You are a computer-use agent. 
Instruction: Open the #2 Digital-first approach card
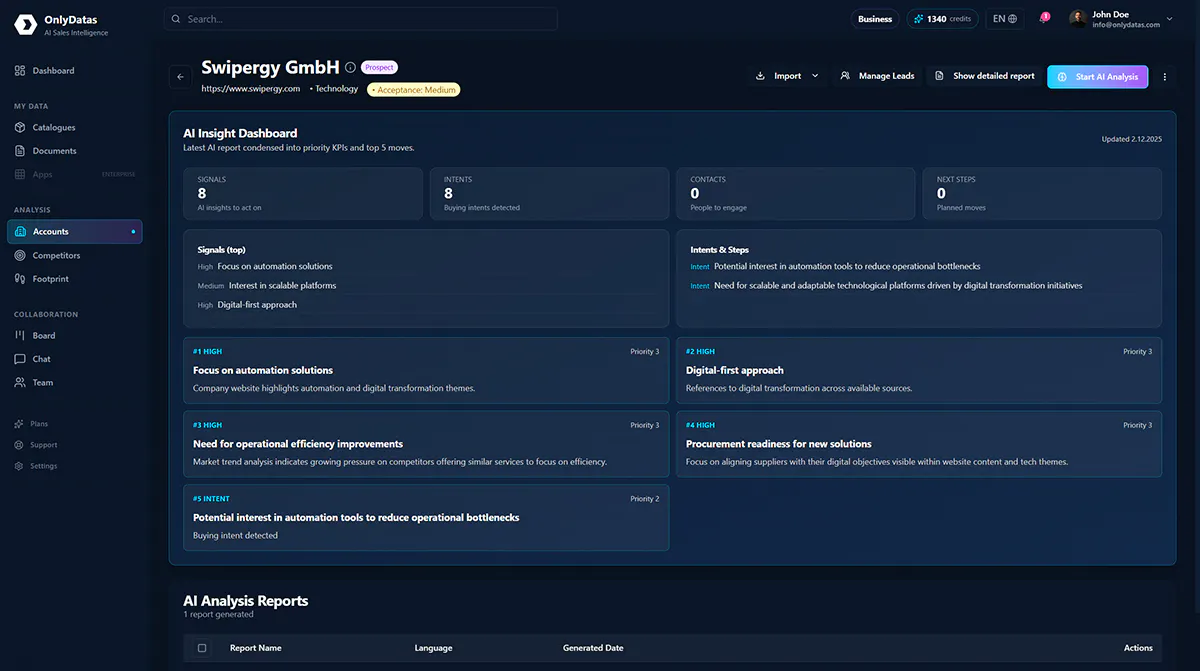tap(919, 370)
